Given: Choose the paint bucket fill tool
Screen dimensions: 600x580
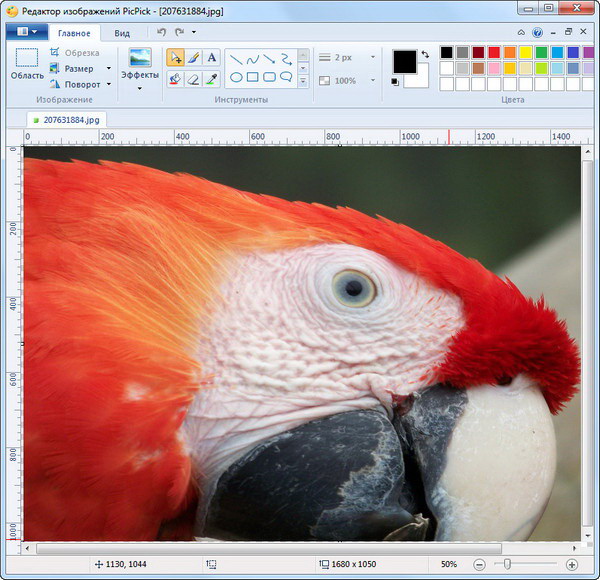Looking at the screenshot, I should click(x=175, y=78).
